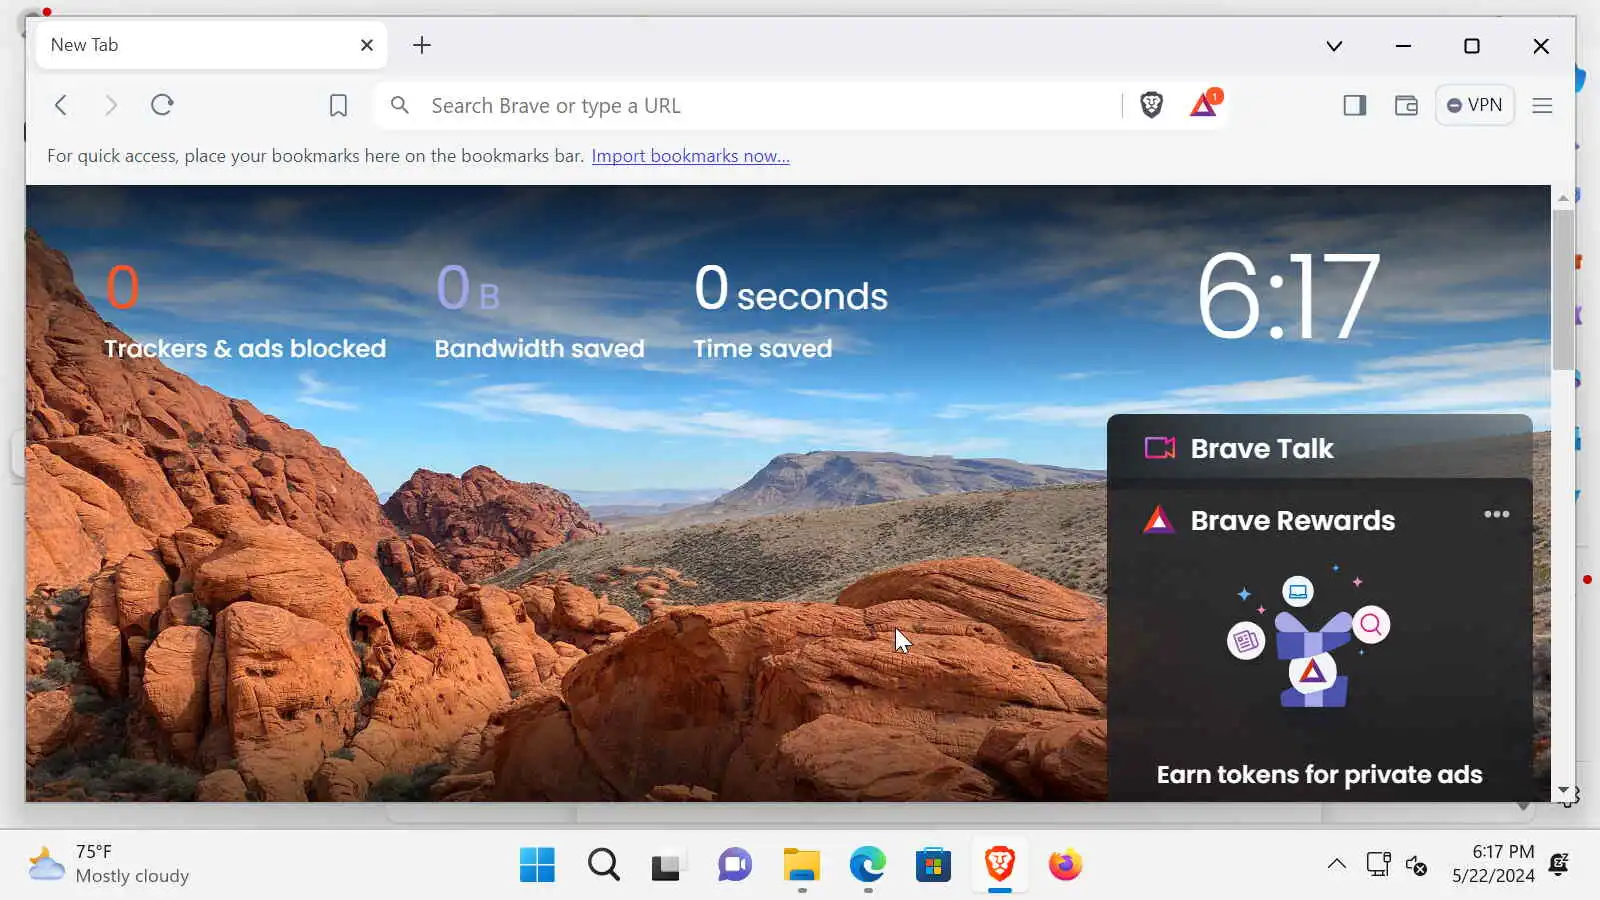Open the weather widget showing 75°F
1600x900 pixels.
[108, 864]
